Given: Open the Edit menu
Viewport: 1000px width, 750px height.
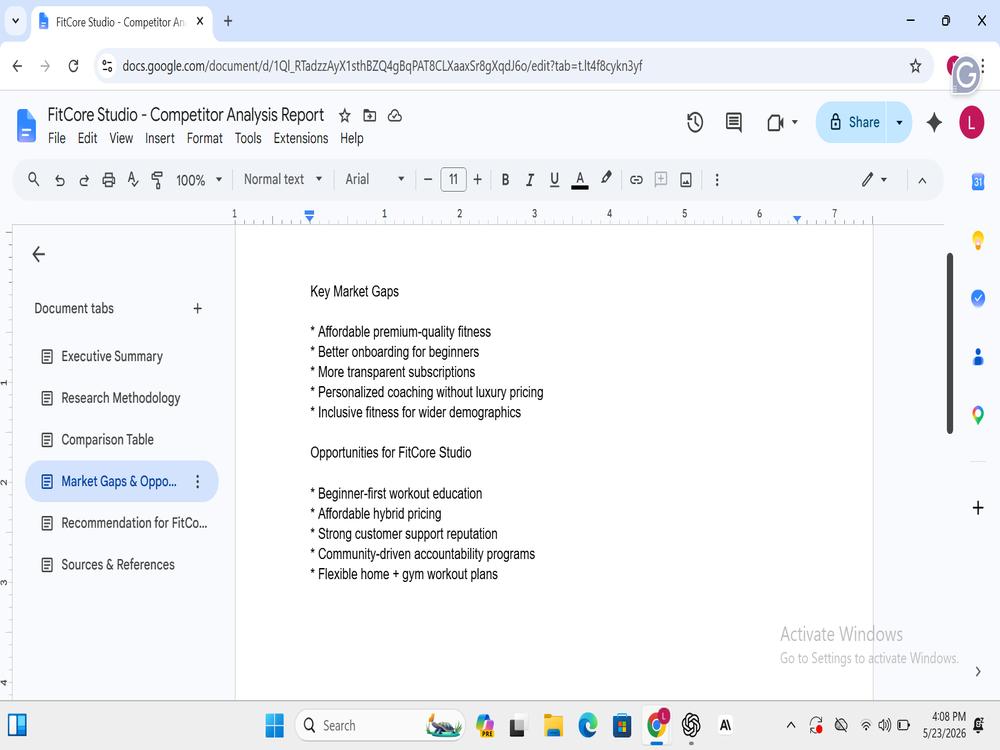Looking at the screenshot, I should 87,138.
